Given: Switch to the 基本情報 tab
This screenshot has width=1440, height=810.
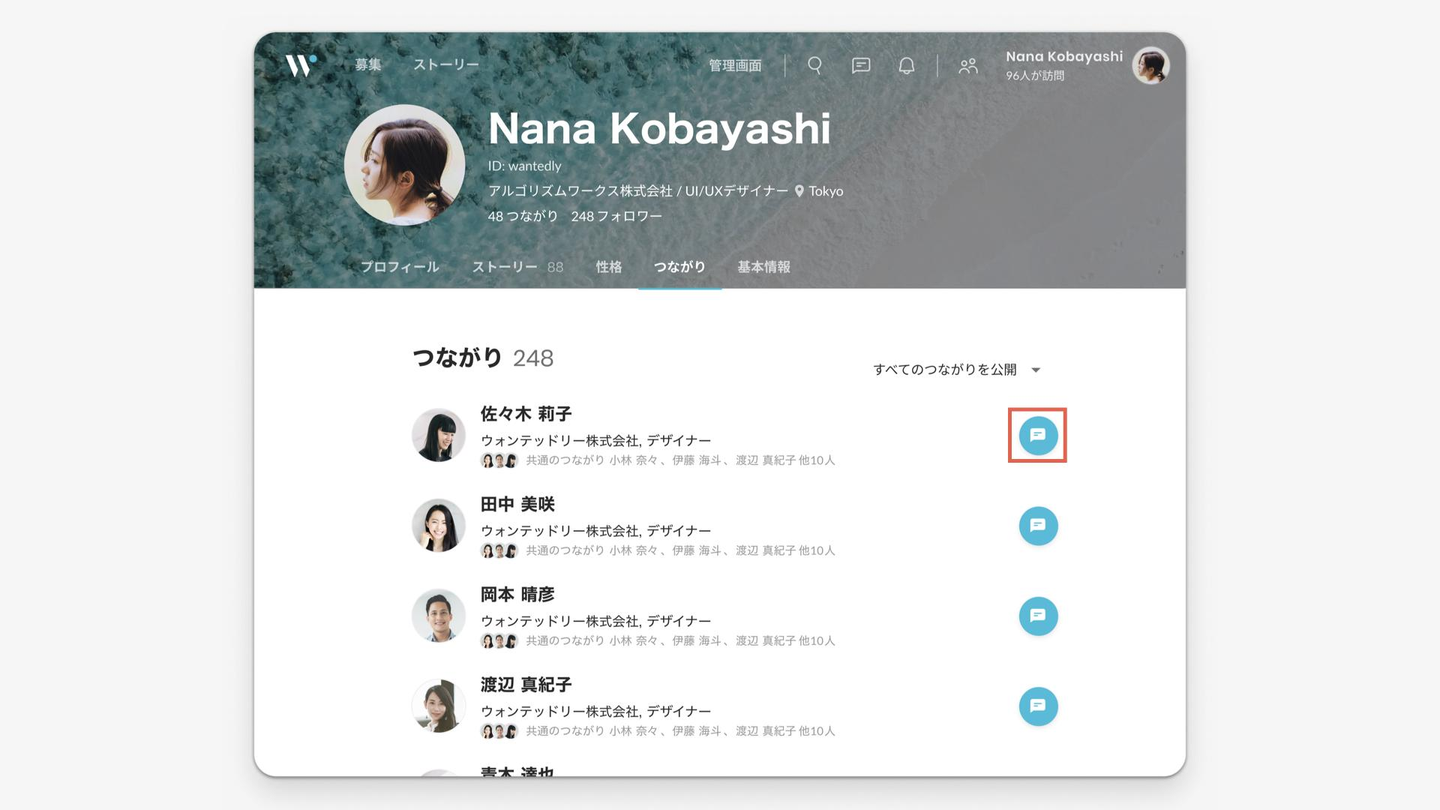Looking at the screenshot, I should tap(764, 267).
